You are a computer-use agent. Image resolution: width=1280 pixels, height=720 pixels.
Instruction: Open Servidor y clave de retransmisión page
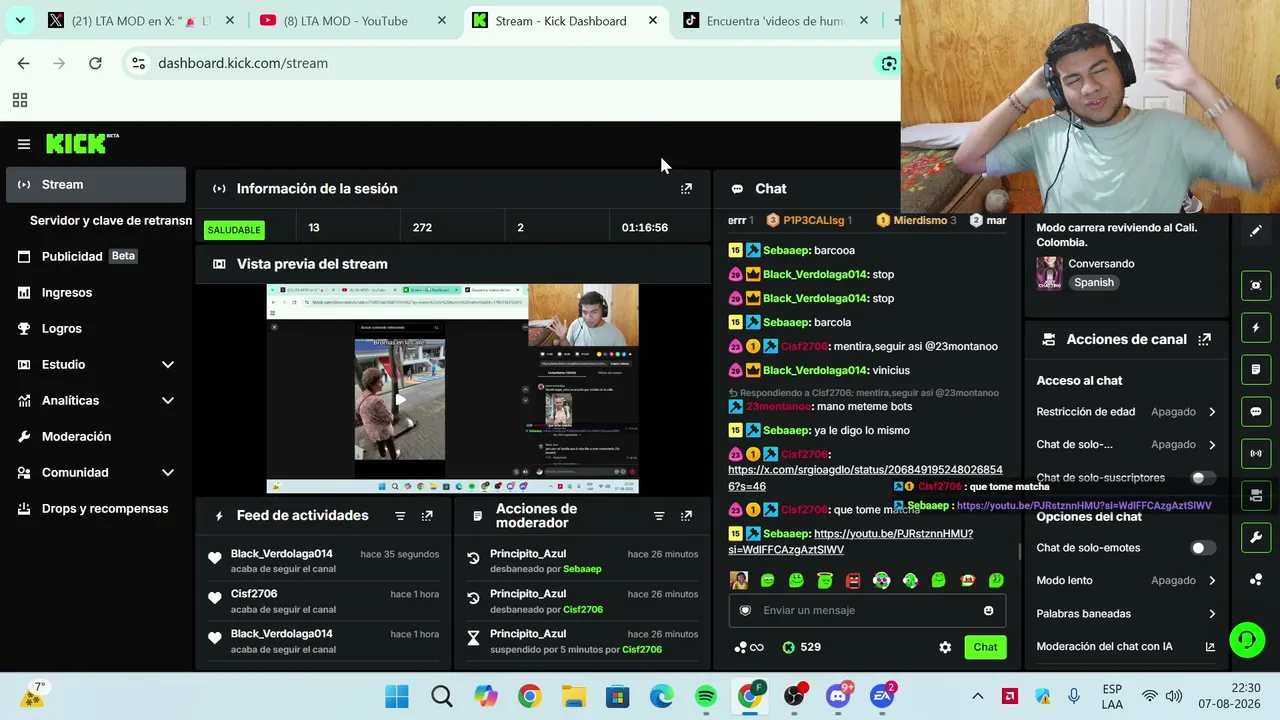pos(110,221)
